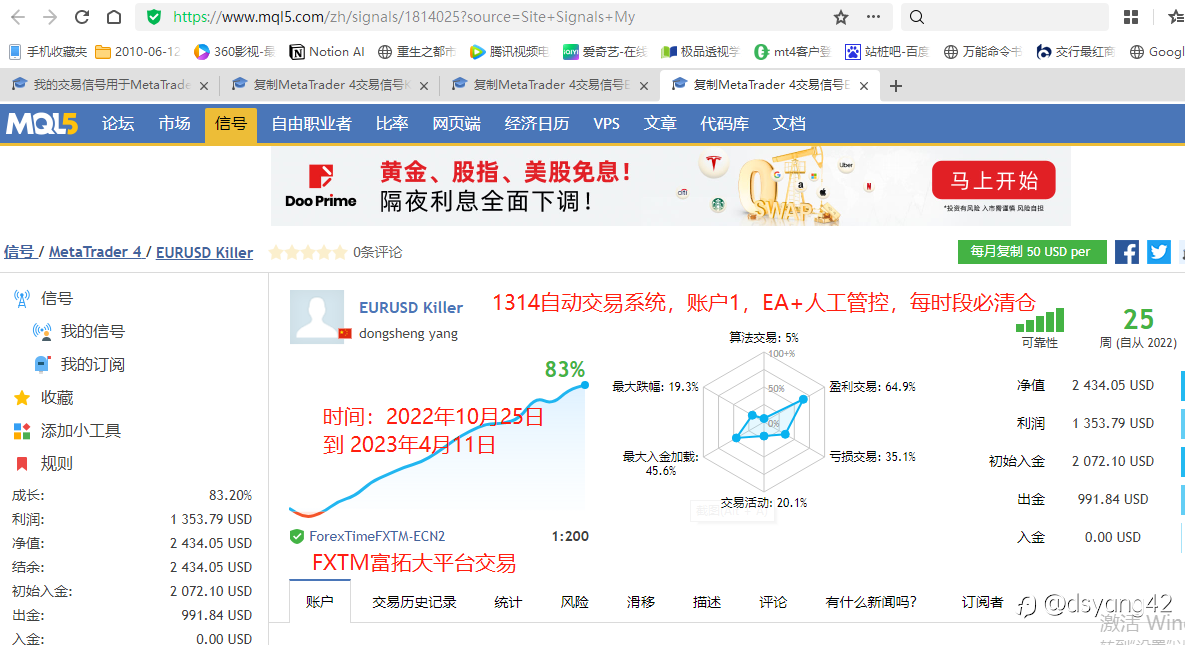
Task: Click the 马上开始 ad button
Action: 994,181
